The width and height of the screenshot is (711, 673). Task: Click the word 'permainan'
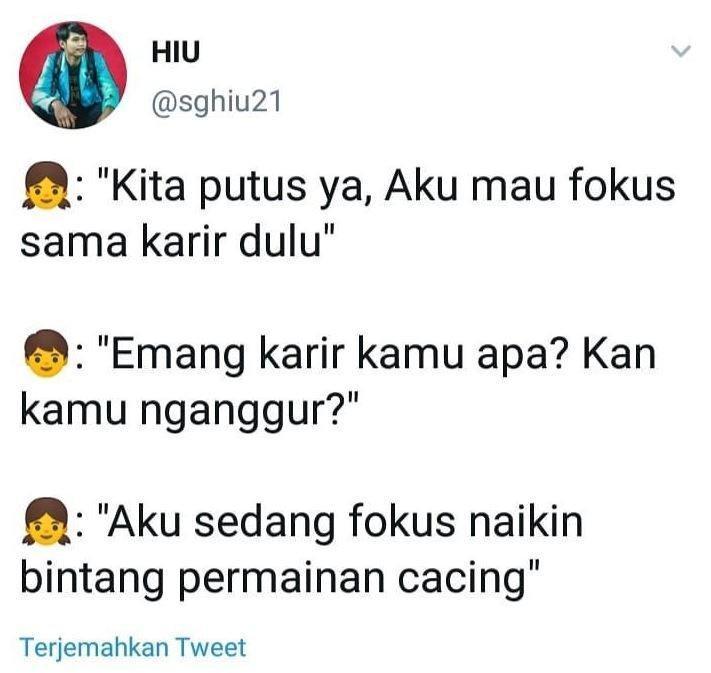[x=281, y=582]
